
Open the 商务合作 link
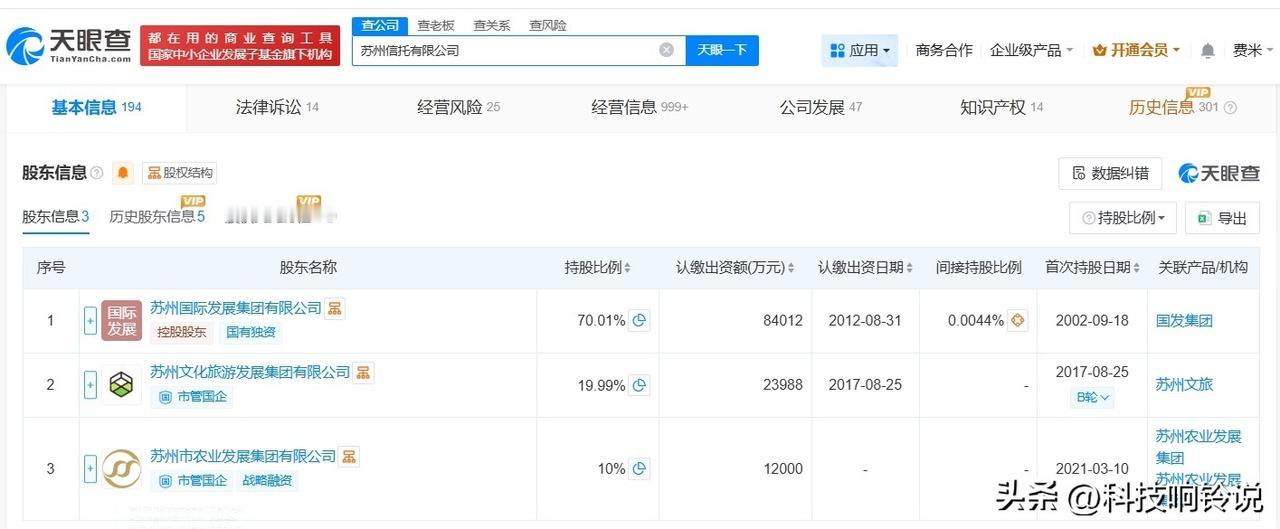coord(944,50)
